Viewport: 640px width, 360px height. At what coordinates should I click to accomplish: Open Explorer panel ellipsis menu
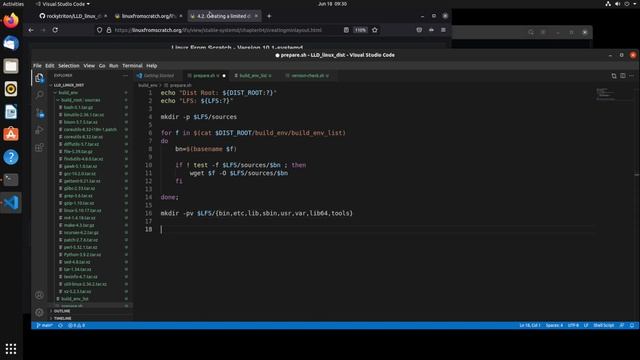tap(125, 76)
